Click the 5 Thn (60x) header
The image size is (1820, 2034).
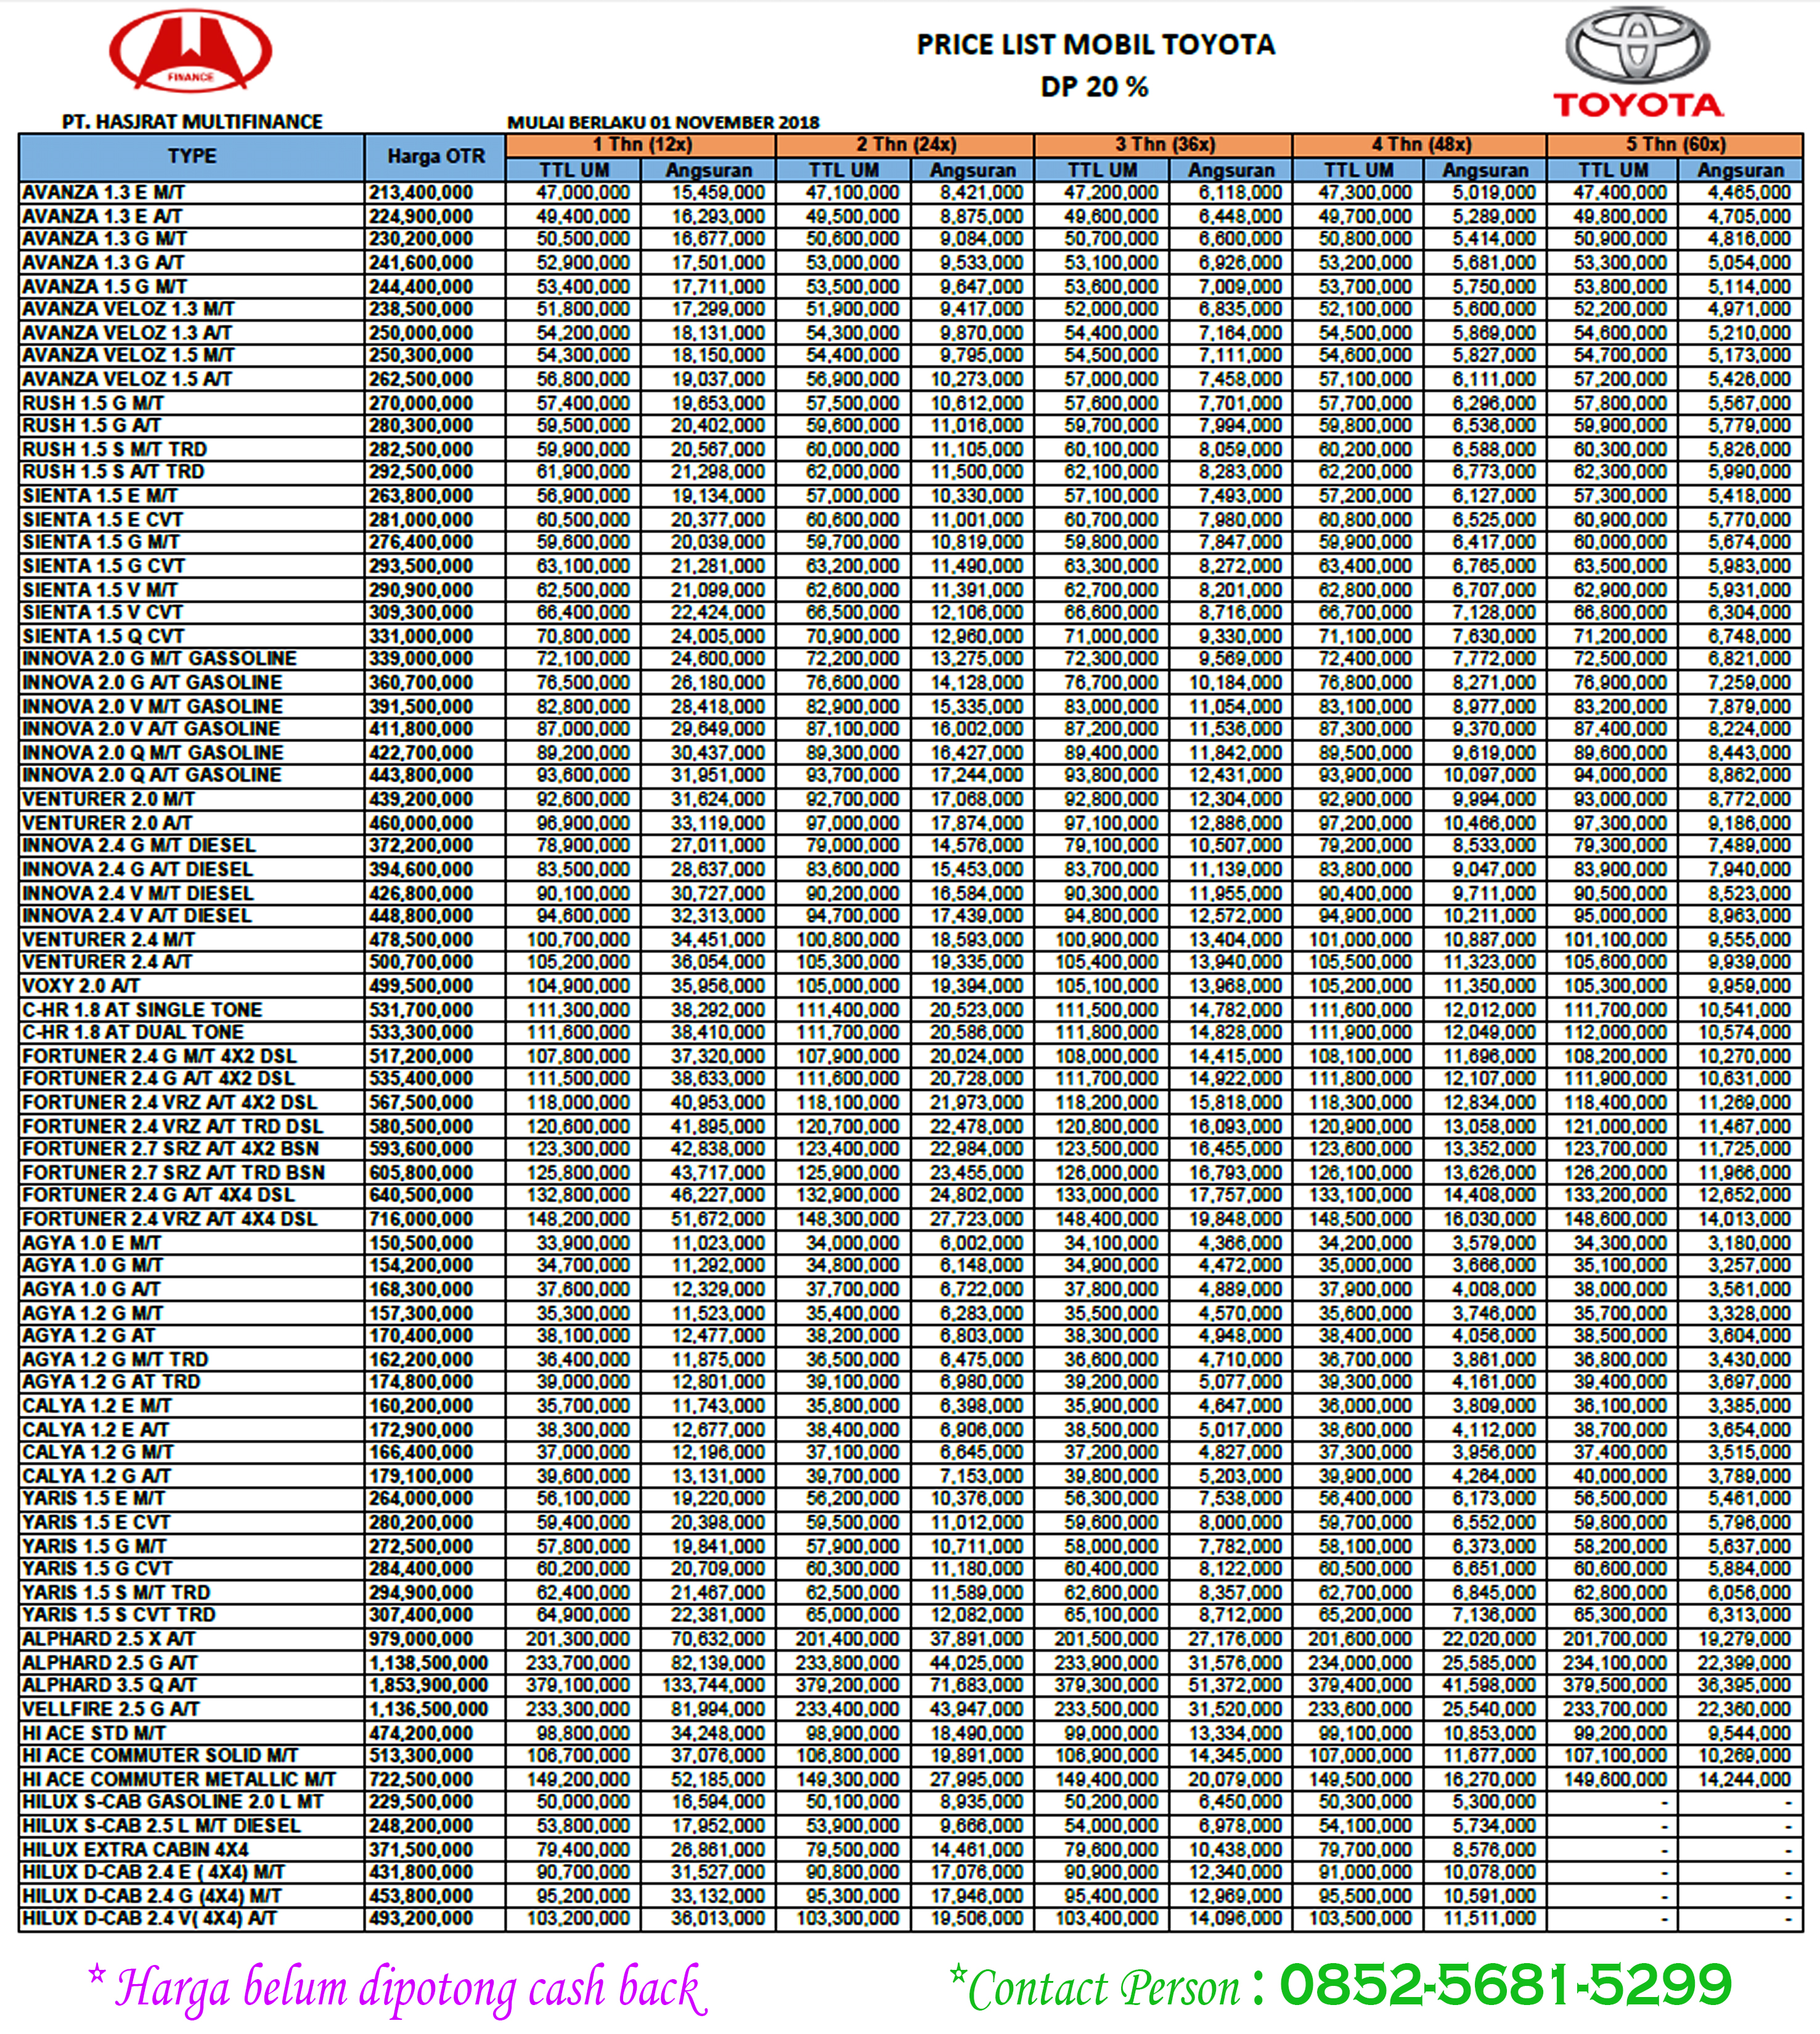point(1675,144)
